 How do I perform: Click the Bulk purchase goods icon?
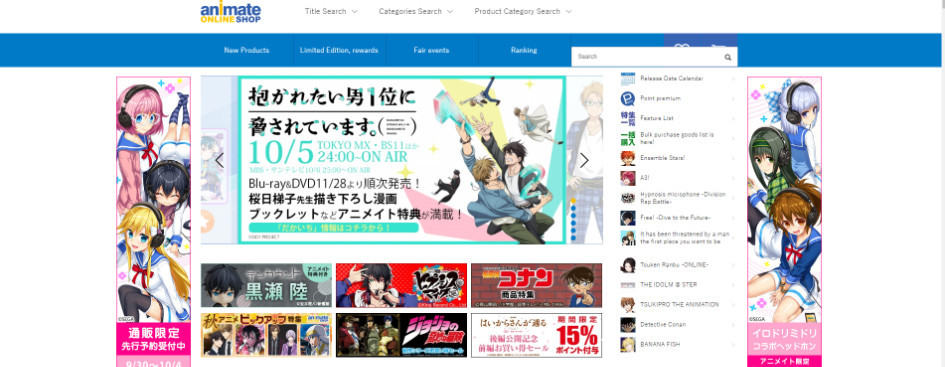point(628,138)
